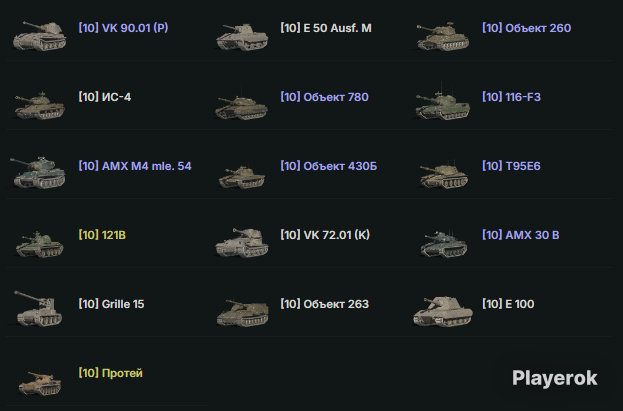
Task: Select the E 50 Ausf. M tank image
Action: pos(242,37)
